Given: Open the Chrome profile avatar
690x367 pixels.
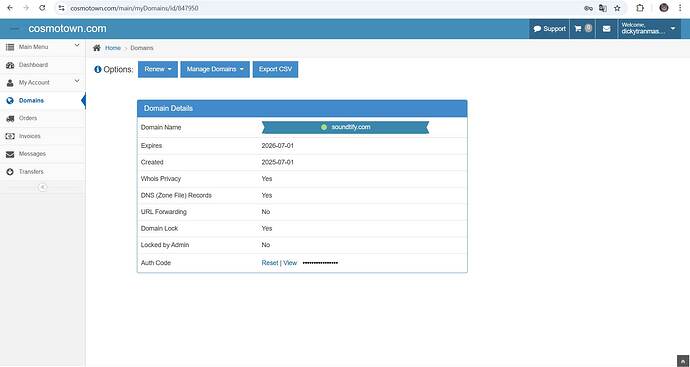Looking at the screenshot, I should tap(664, 7).
